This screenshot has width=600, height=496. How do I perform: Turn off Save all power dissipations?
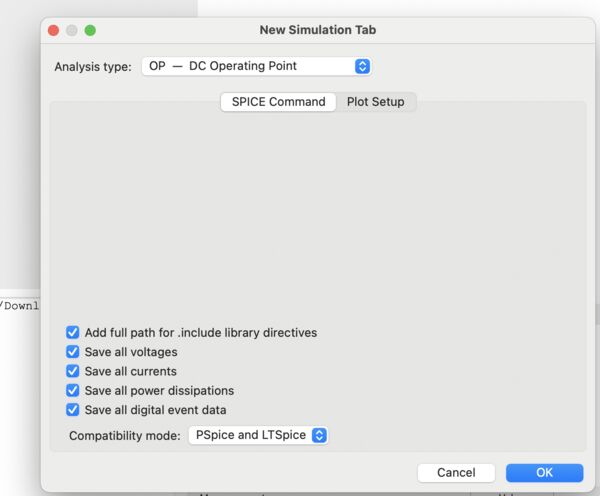click(73, 390)
